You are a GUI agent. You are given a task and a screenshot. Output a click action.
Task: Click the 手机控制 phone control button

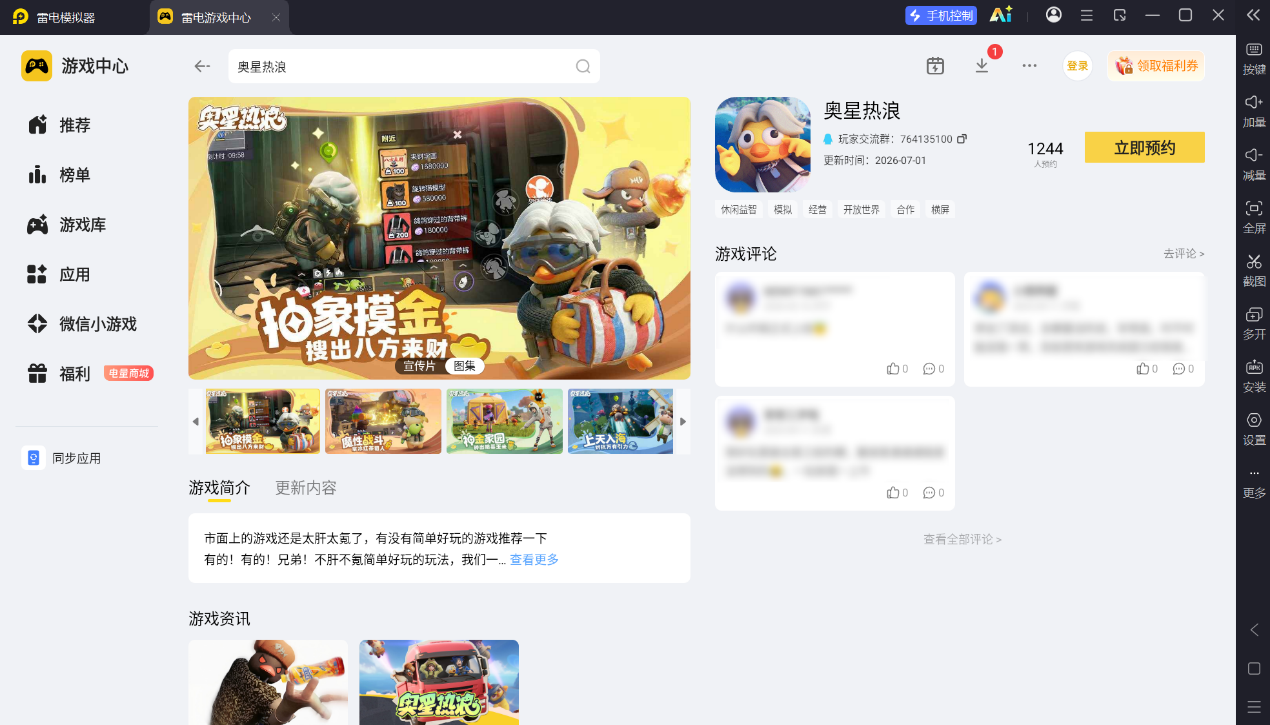941,15
